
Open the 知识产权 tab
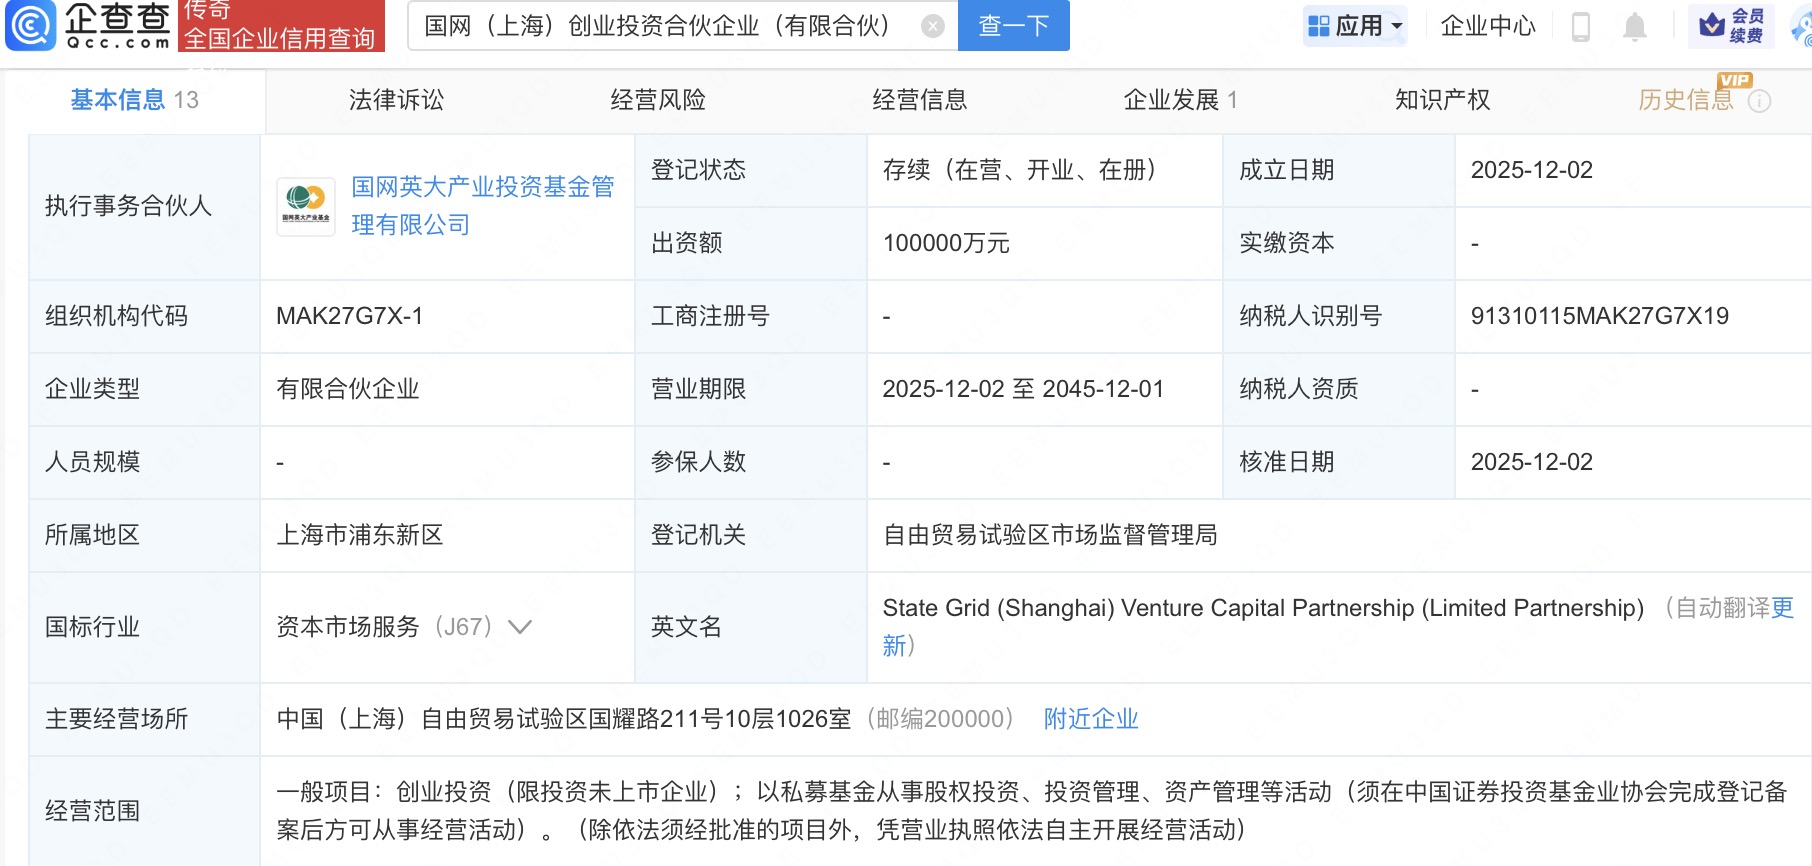(x=1442, y=100)
